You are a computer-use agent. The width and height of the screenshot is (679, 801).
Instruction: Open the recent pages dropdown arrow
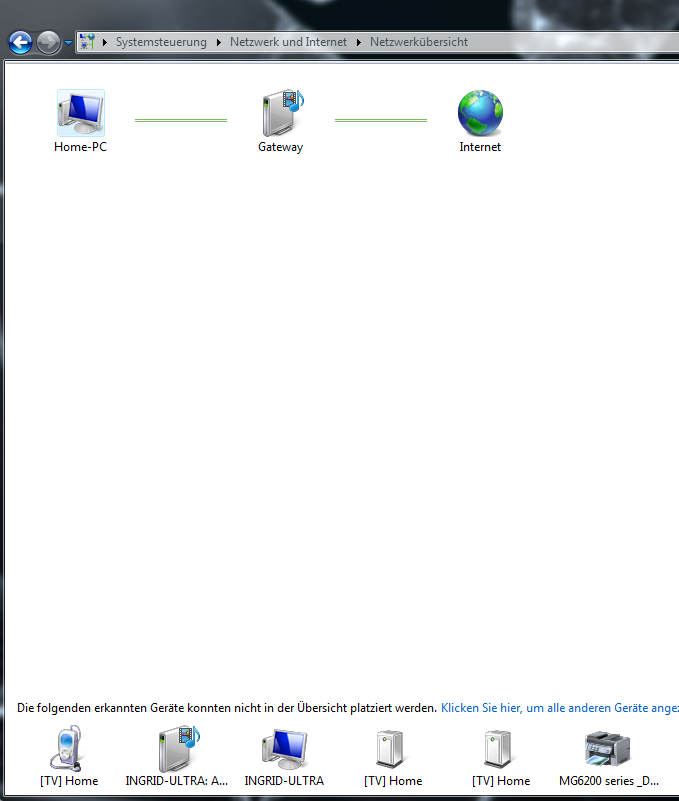pyautogui.click(x=68, y=43)
